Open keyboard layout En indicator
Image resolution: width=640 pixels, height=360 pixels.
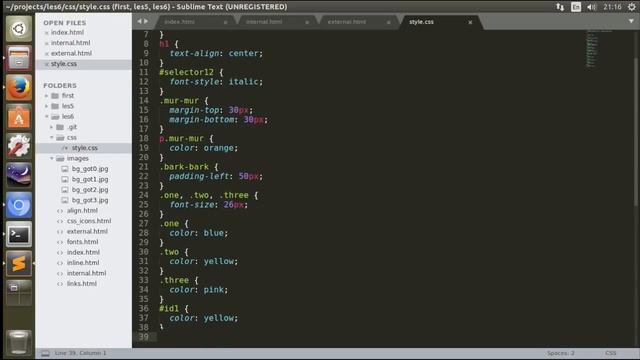click(576, 7)
